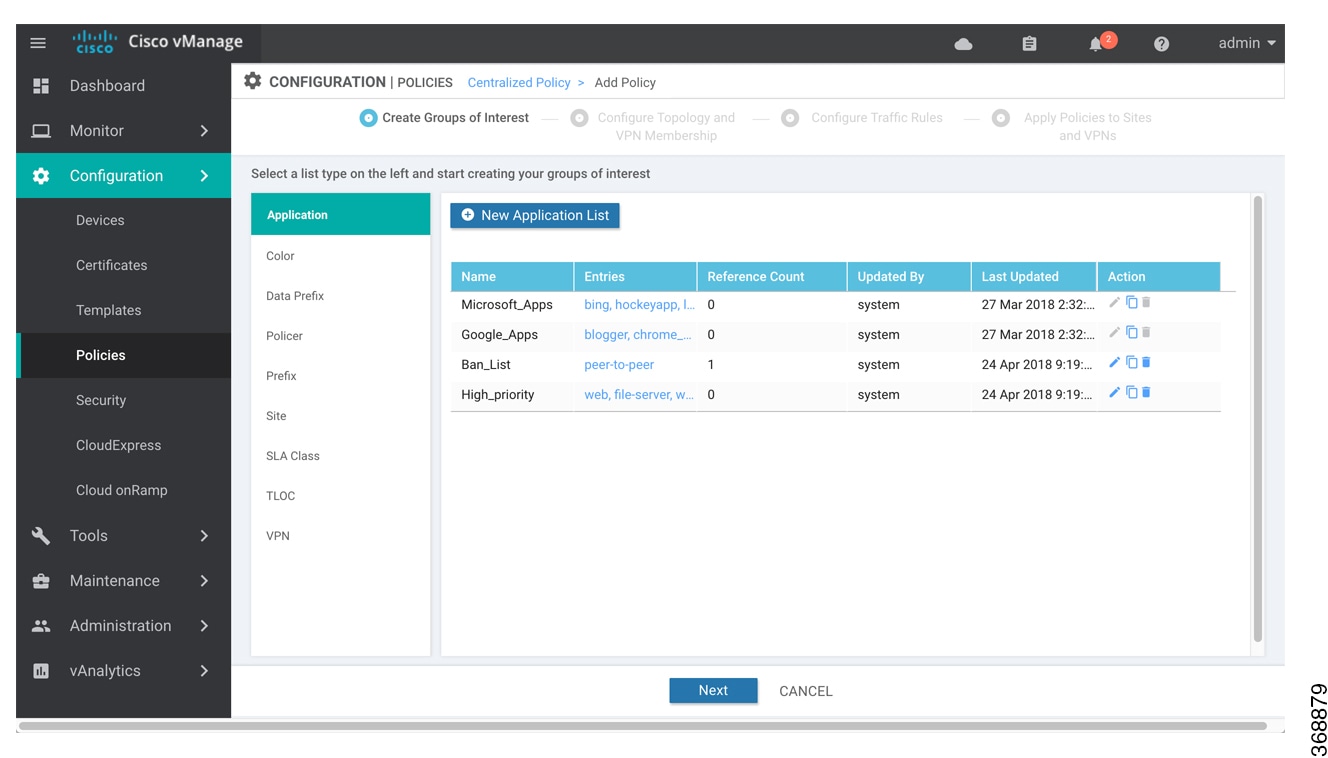Sort by the Reference Count column header

[772, 277]
